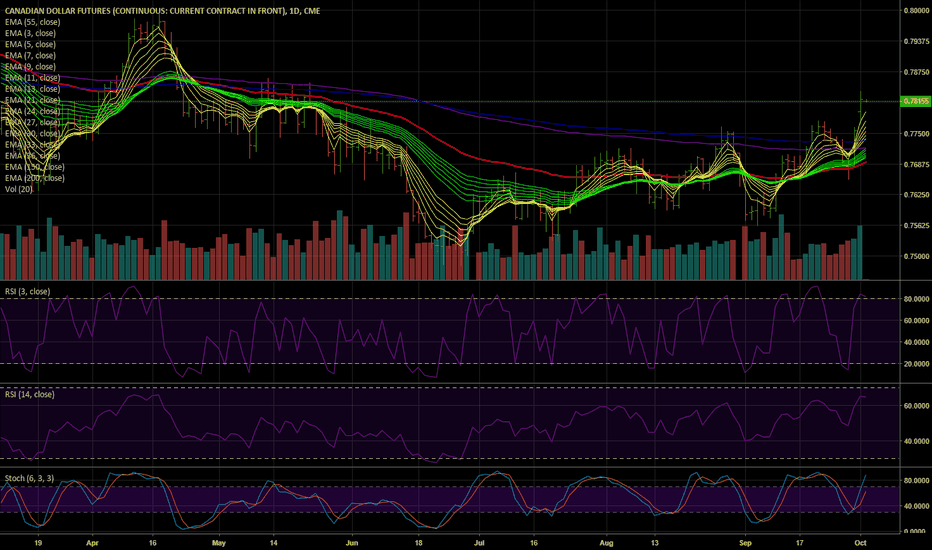This screenshot has width=932, height=550.
Task: Select the Jun date on the time axis
Action: click(x=352, y=543)
